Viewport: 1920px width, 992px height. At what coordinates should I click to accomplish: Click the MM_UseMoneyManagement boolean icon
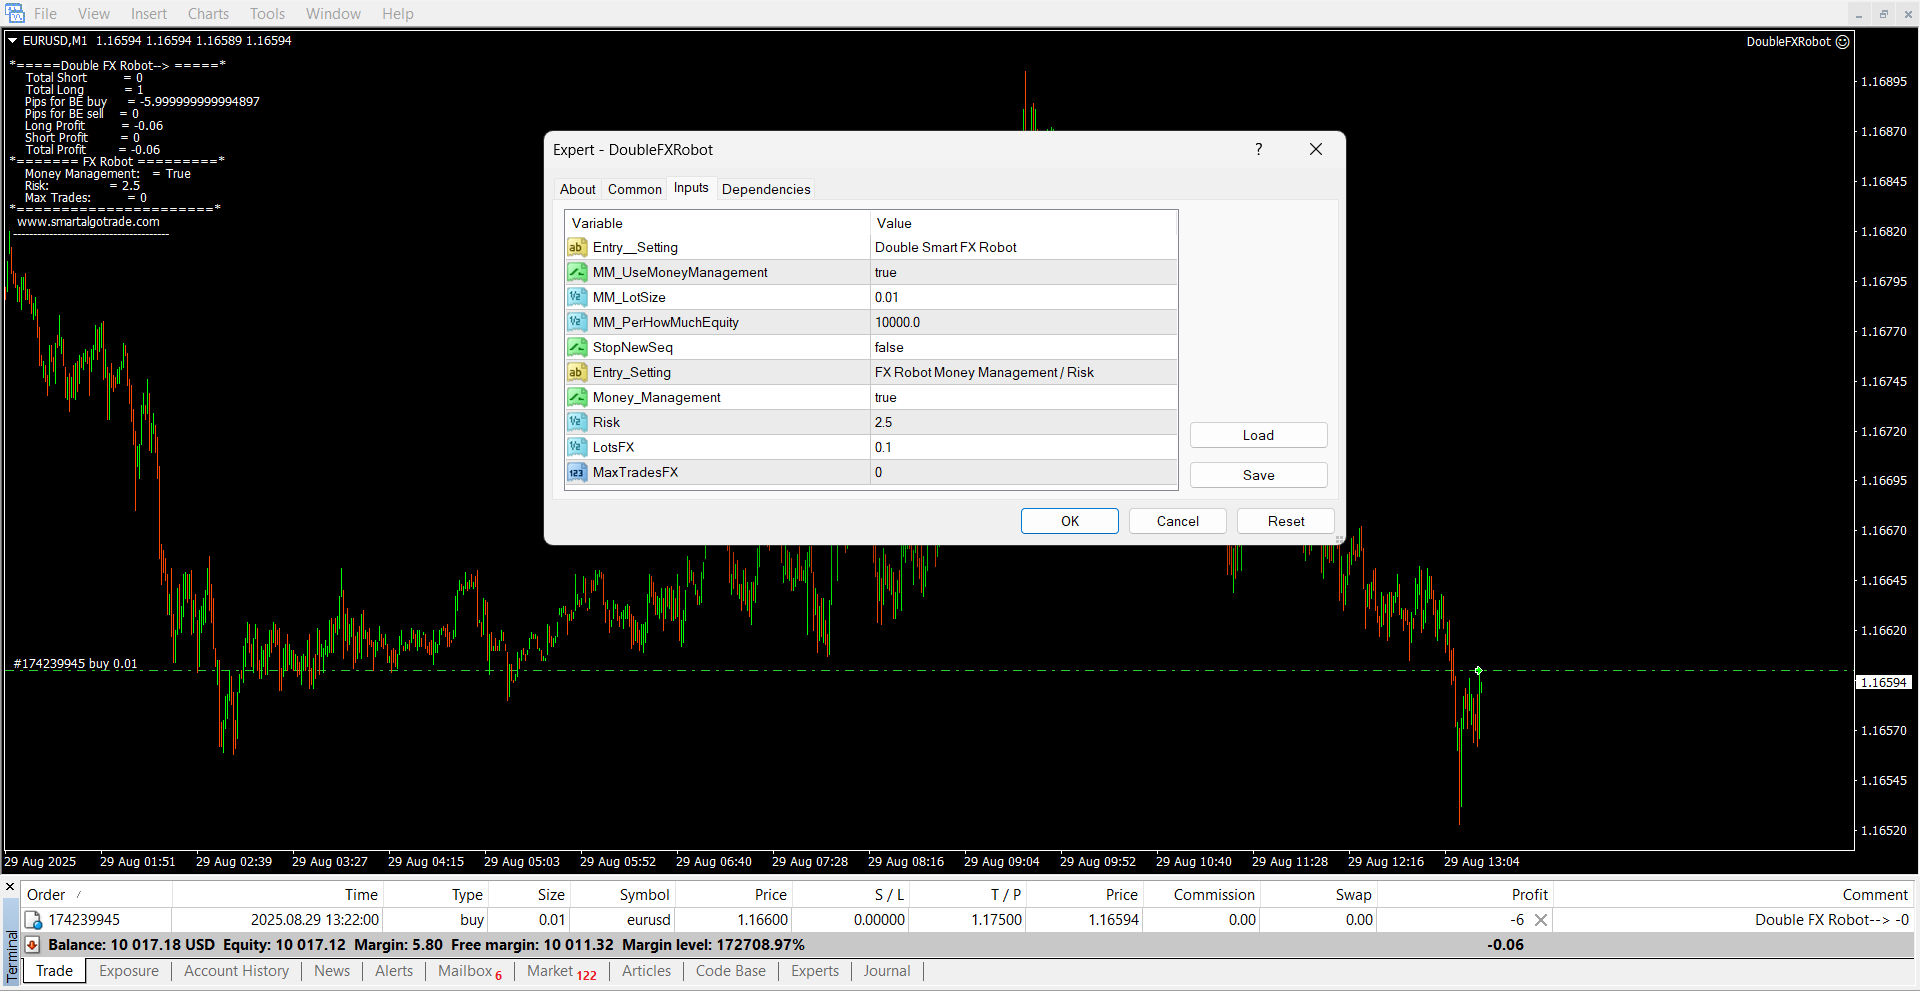pyautogui.click(x=577, y=272)
